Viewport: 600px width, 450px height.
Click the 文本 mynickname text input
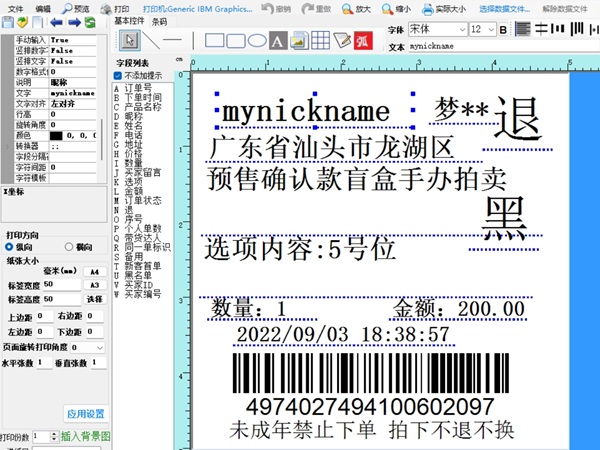pyautogui.click(x=504, y=46)
